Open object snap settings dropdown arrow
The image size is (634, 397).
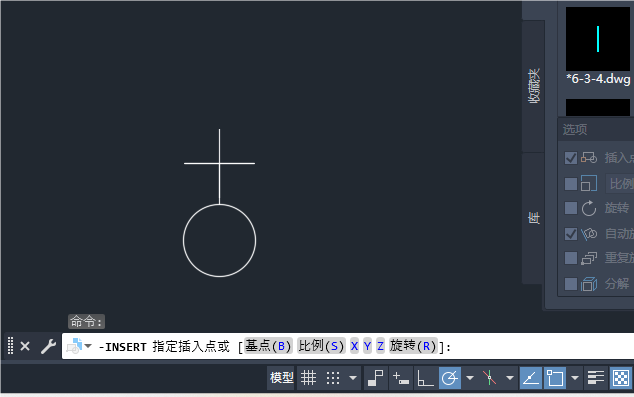(575, 378)
